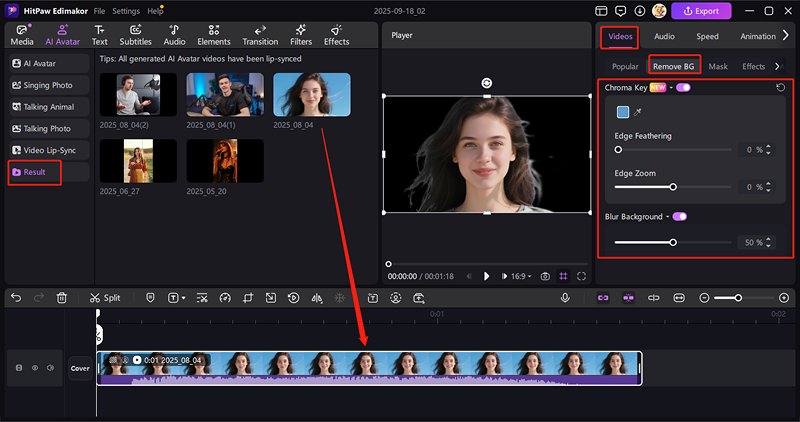Open the top toolbar Audio tab beside Subtitles
Viewport: 800px width, 422px height.
pos(174,35)
